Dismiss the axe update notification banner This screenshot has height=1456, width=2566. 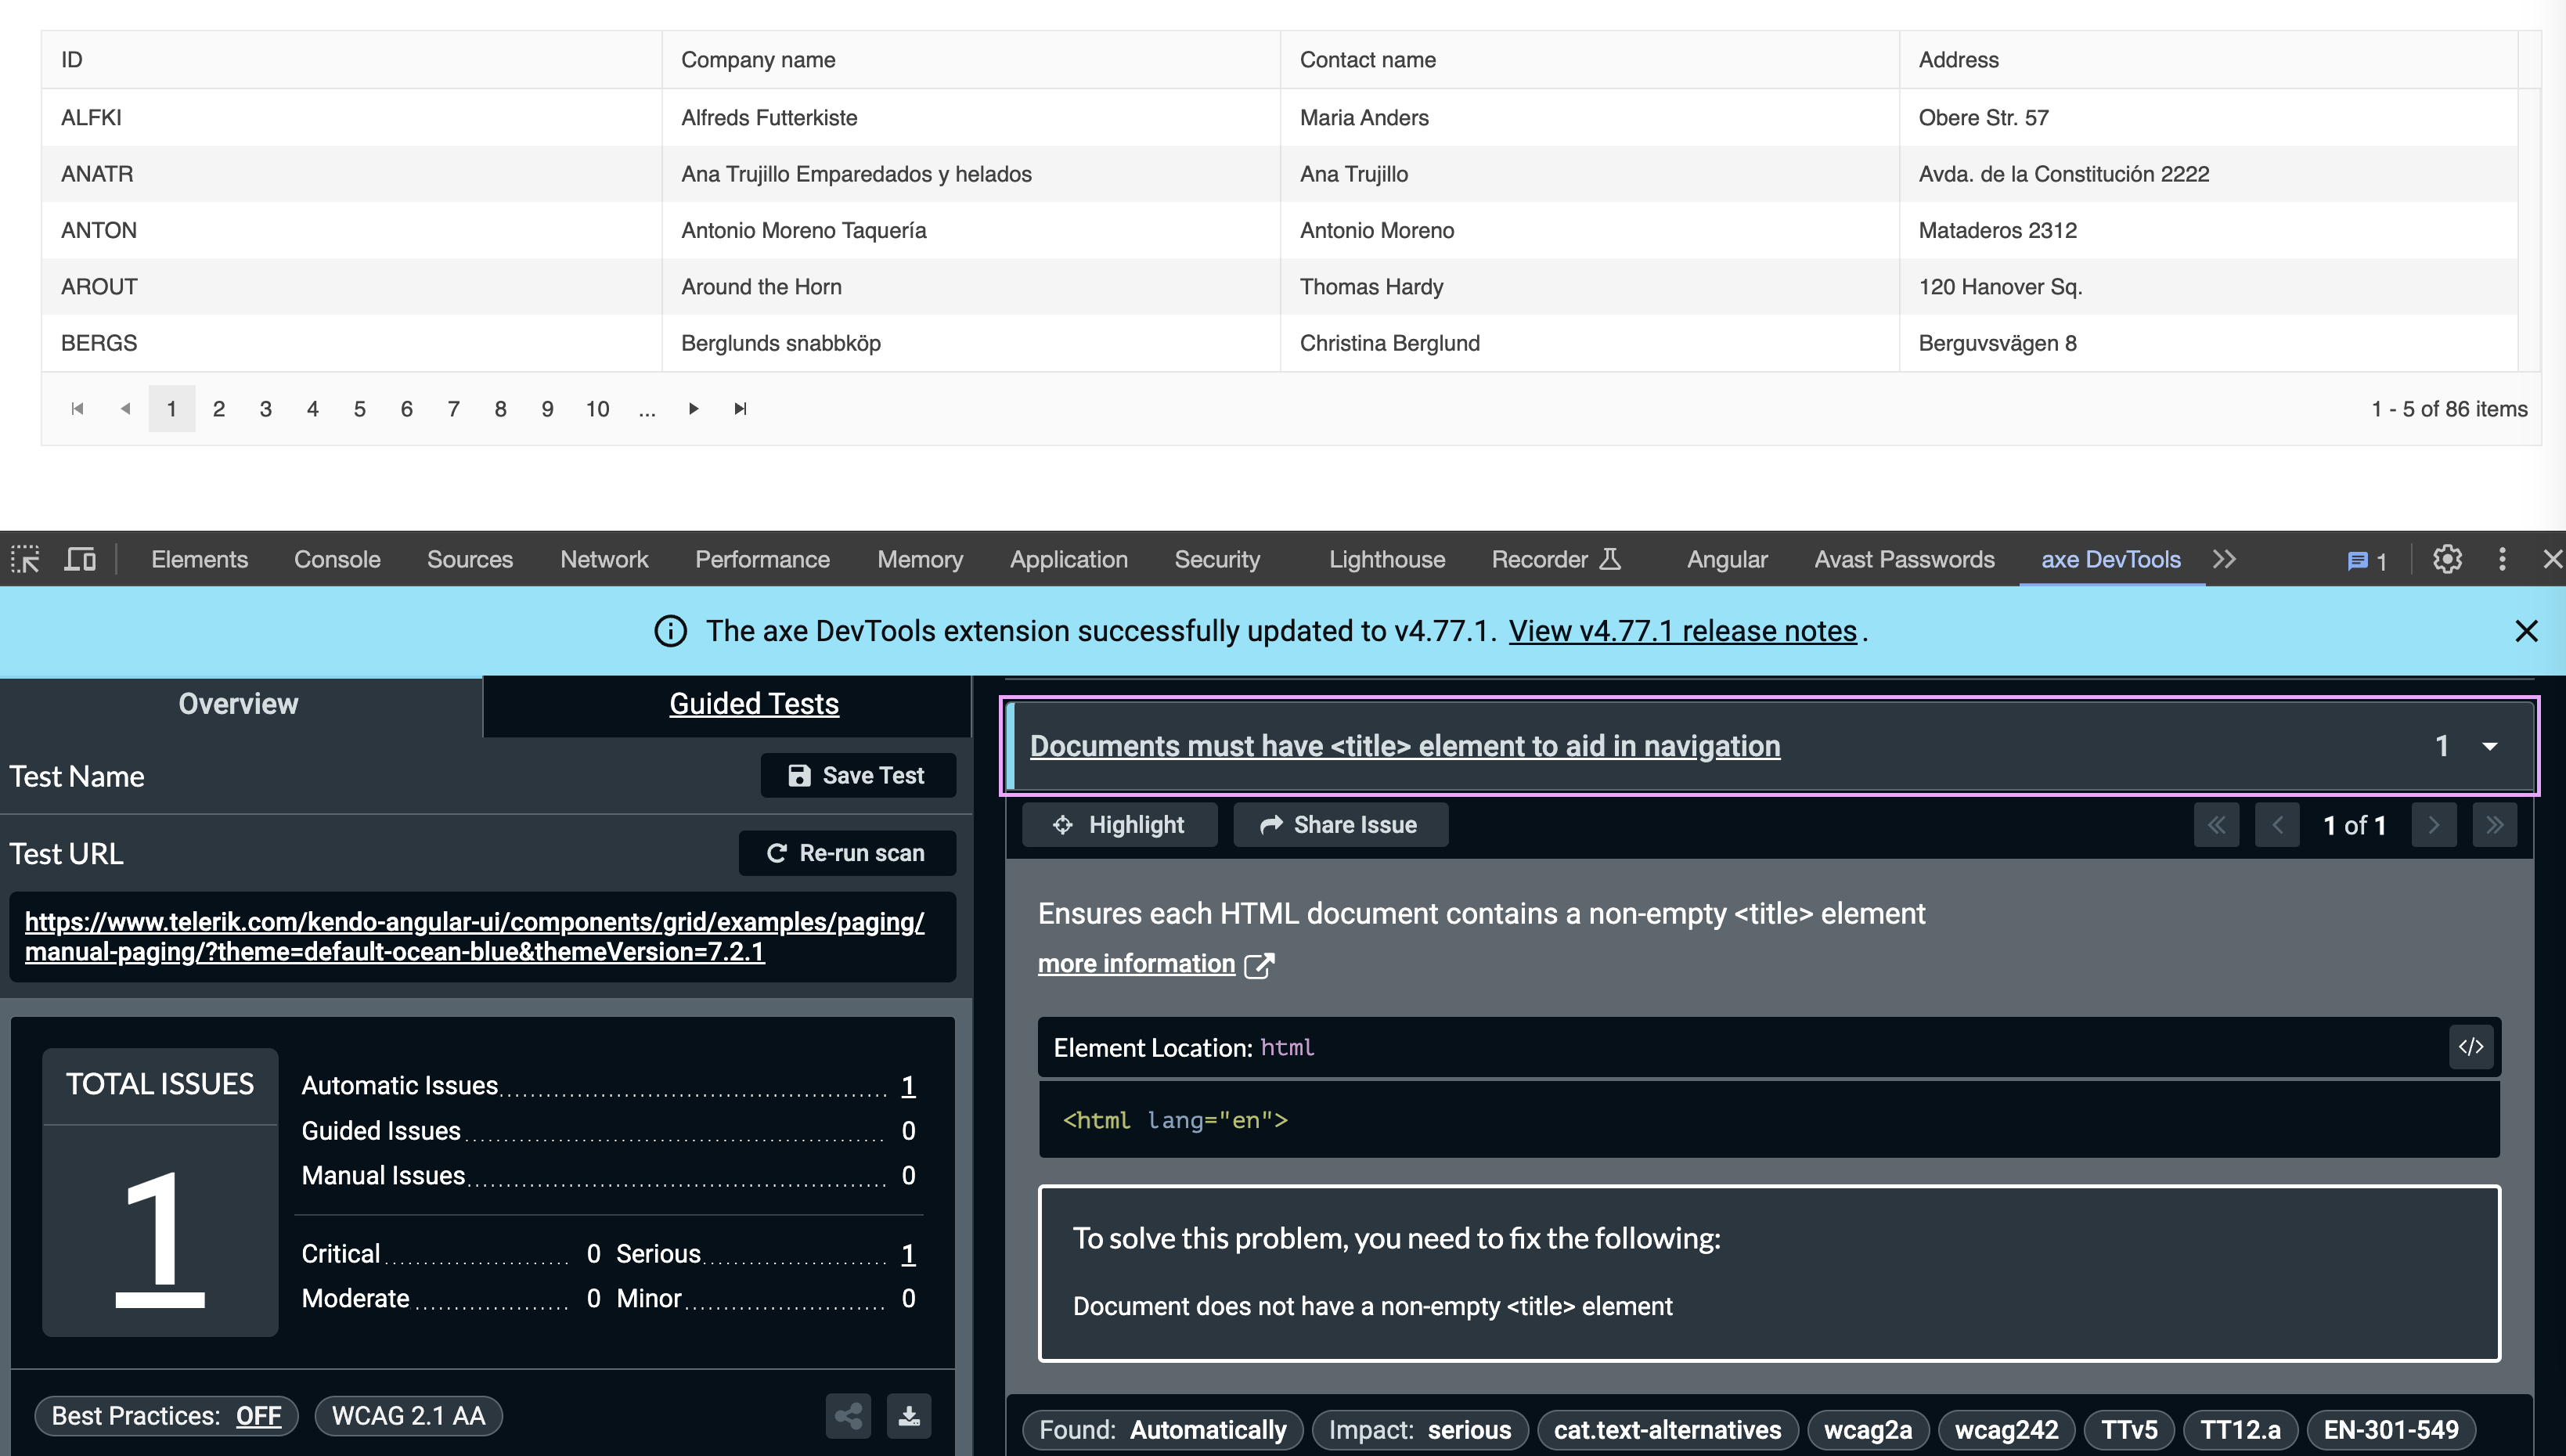tap(2526, 631)
